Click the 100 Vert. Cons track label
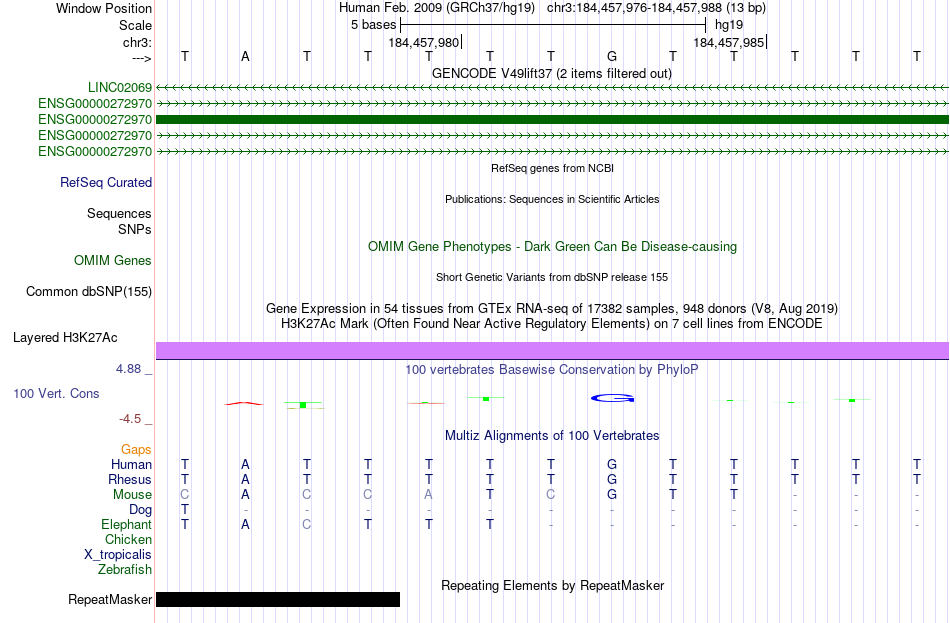 (56, 394)
